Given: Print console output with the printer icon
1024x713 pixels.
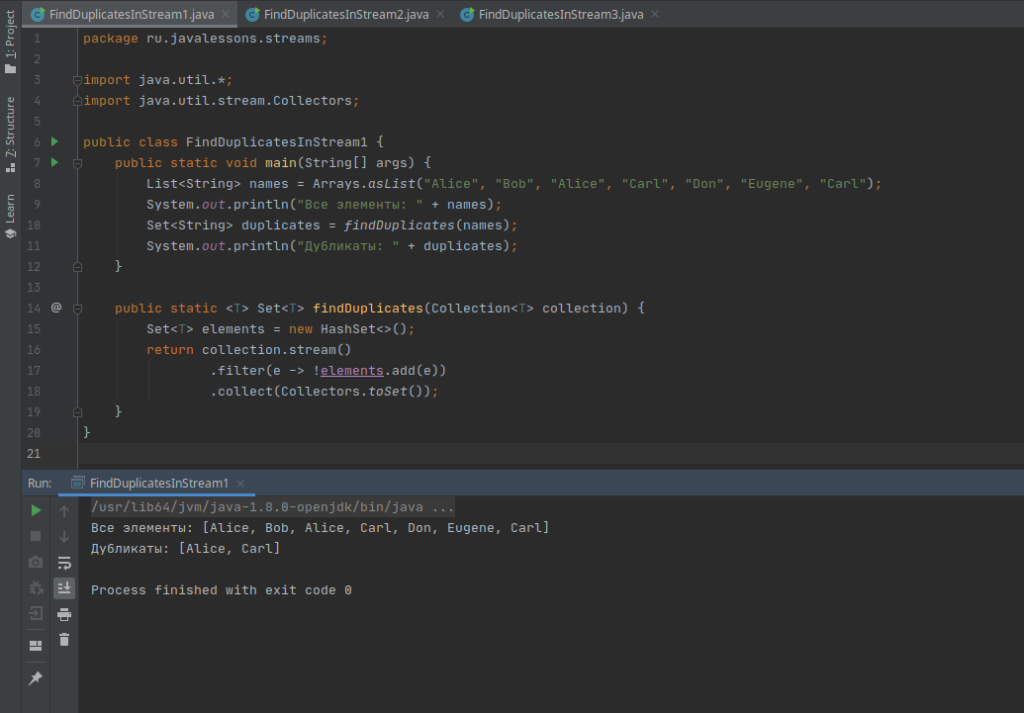Looking at the screenshot, I should 64,614.
